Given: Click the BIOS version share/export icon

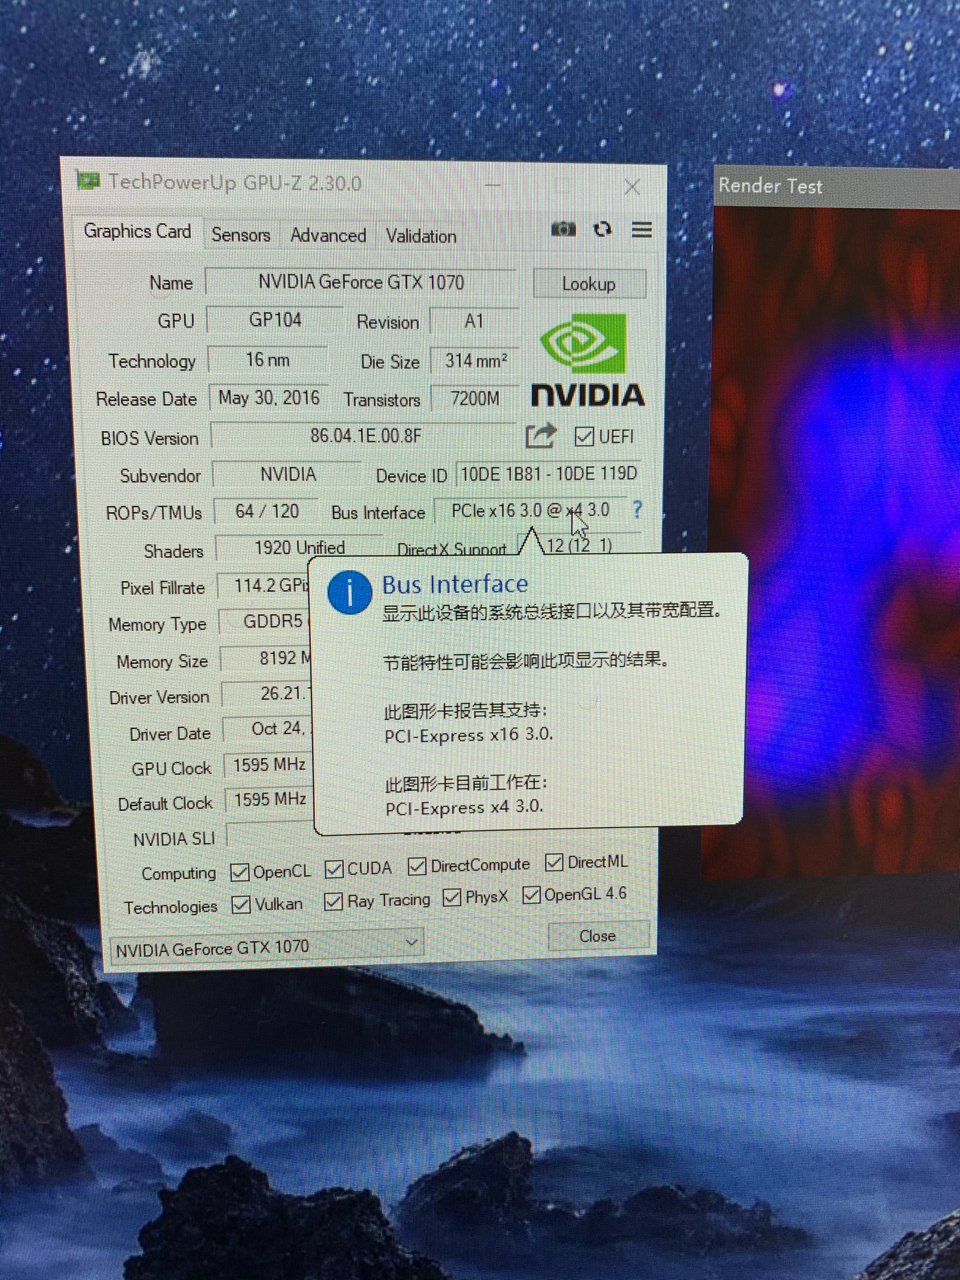Looking at the screenshot, I should point(540,435).
